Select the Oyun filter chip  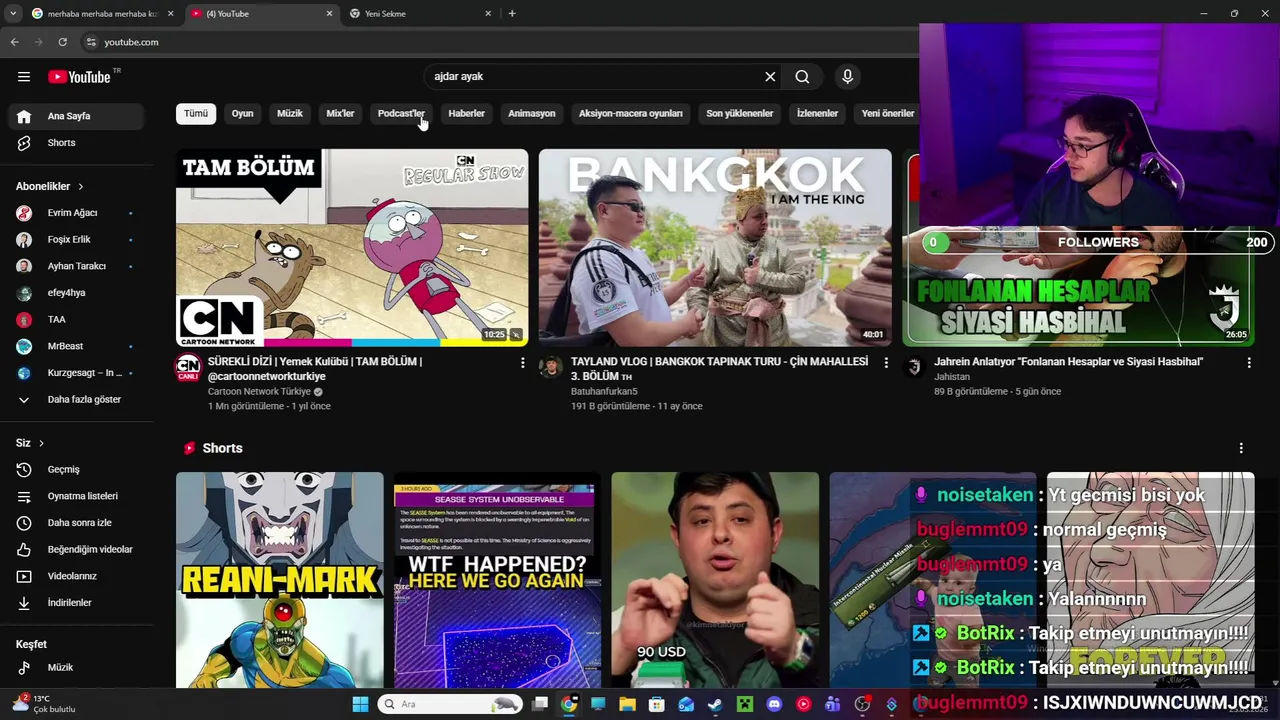[243, 113]
